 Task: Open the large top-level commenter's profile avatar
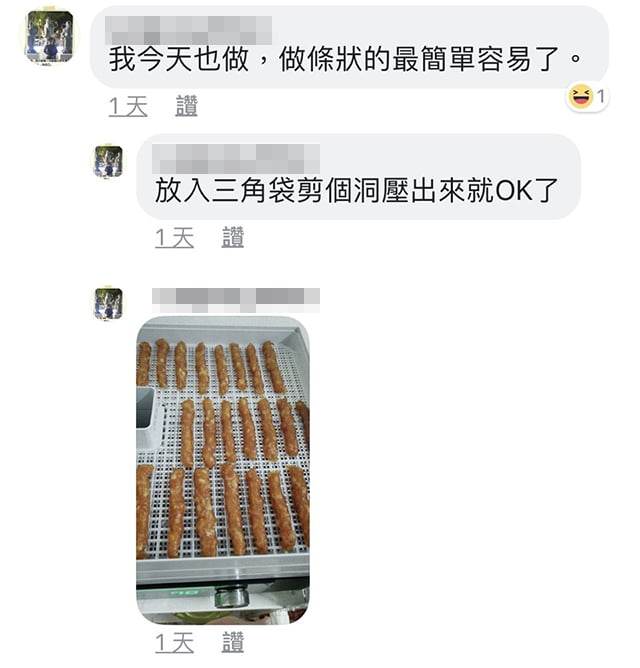(49, 35)
